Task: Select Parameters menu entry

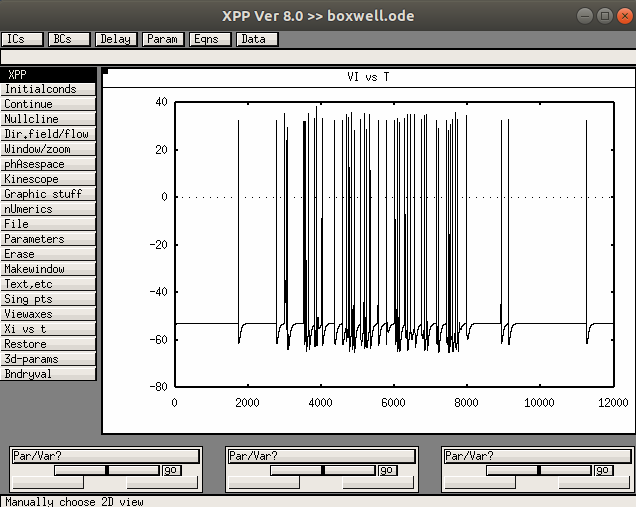Action: 48,239
